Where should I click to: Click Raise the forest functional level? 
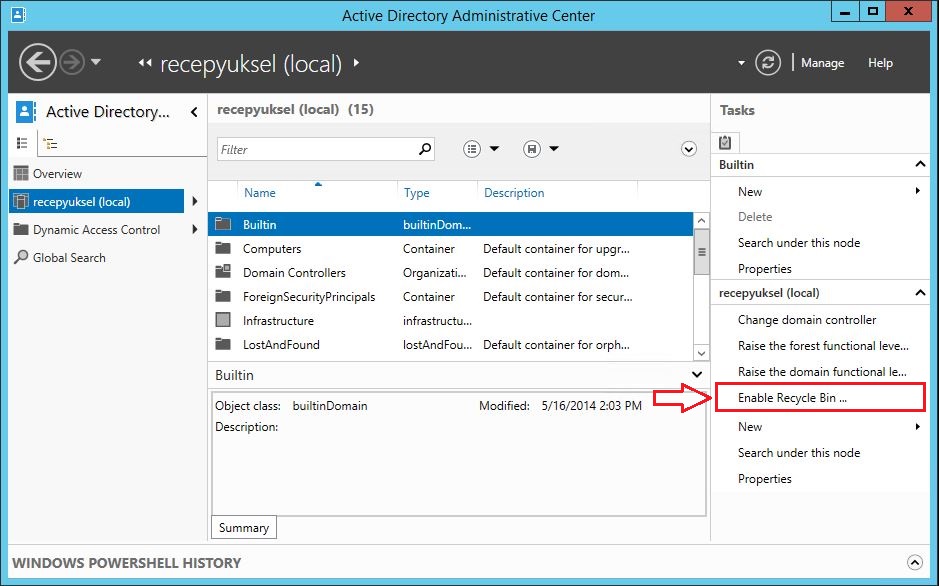tap(823, 345)
